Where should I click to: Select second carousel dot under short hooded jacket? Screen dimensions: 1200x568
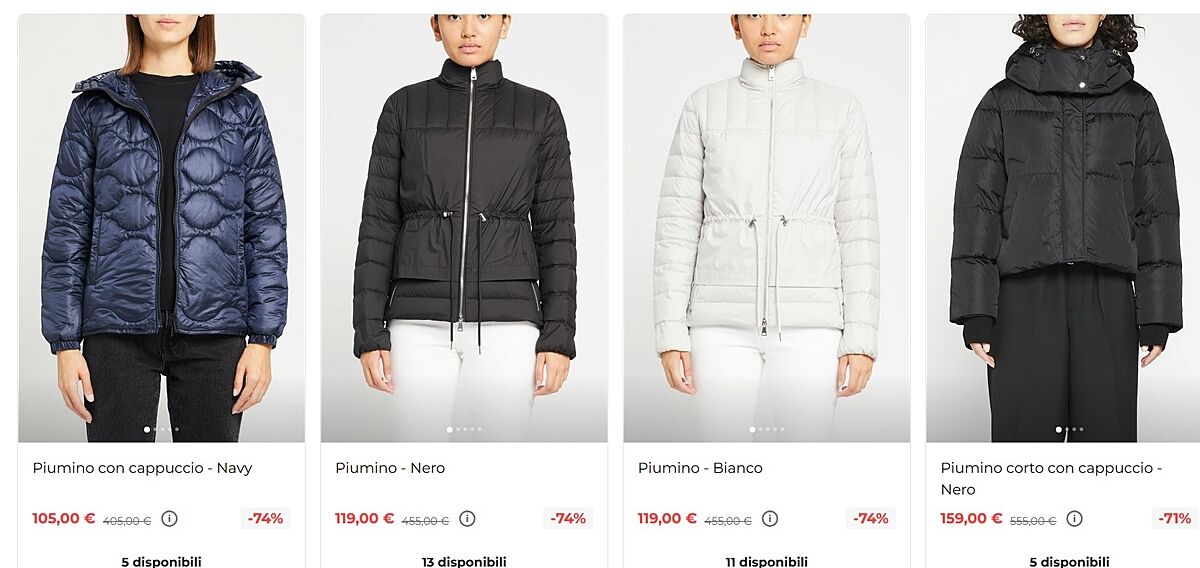(x=1067, y=429)
